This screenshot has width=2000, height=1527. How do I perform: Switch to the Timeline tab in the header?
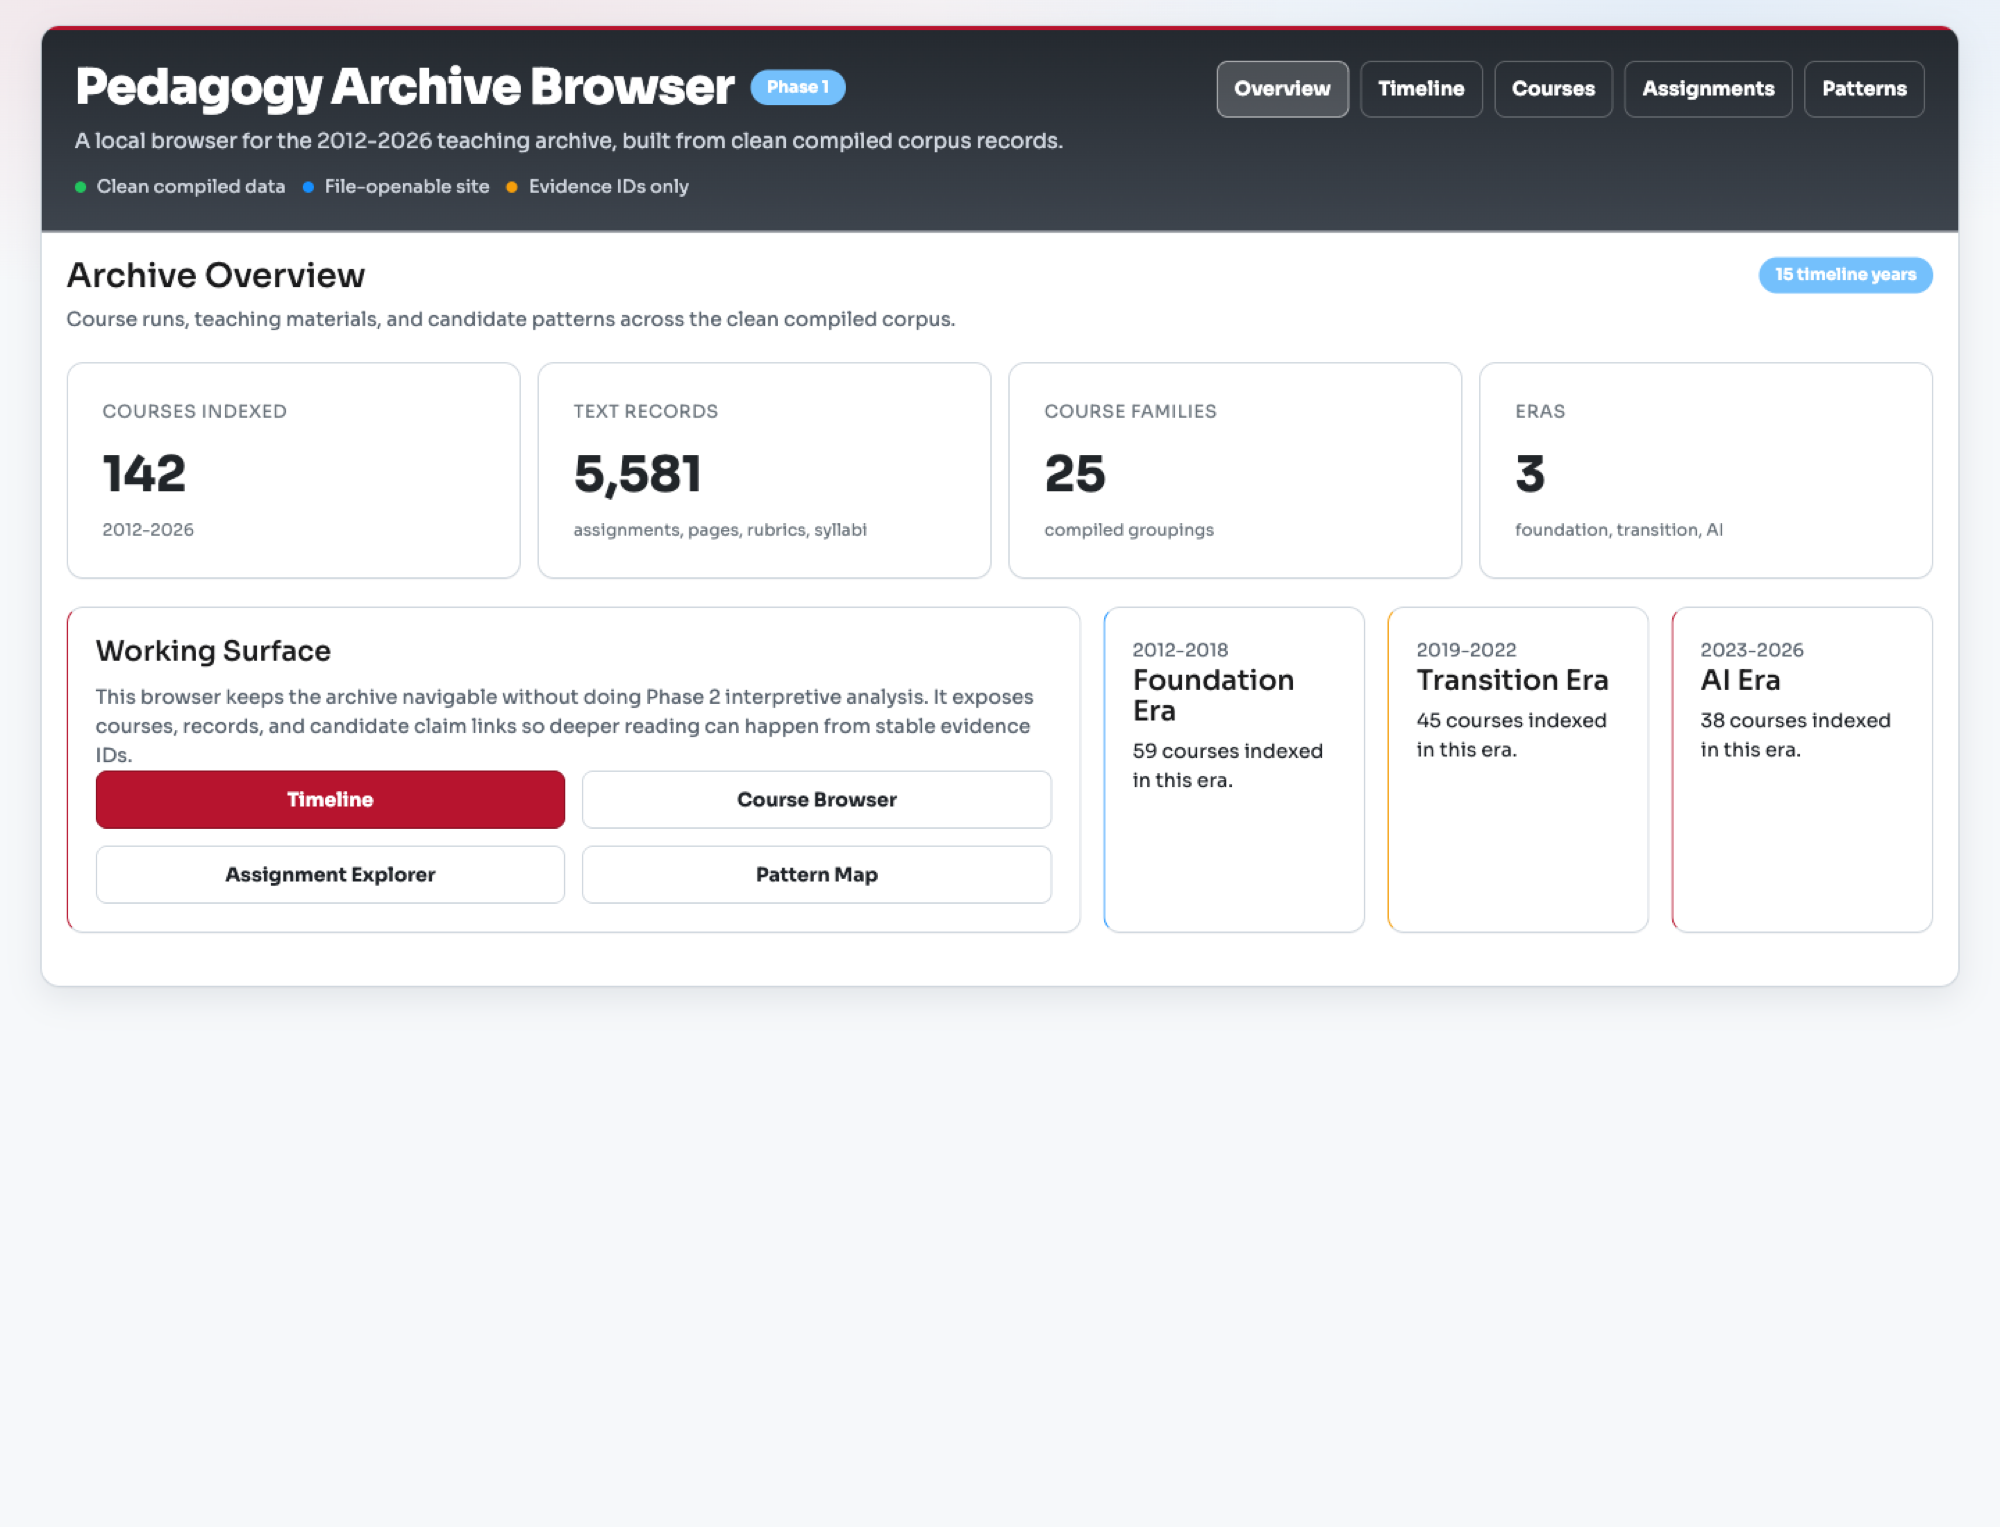1421,89
